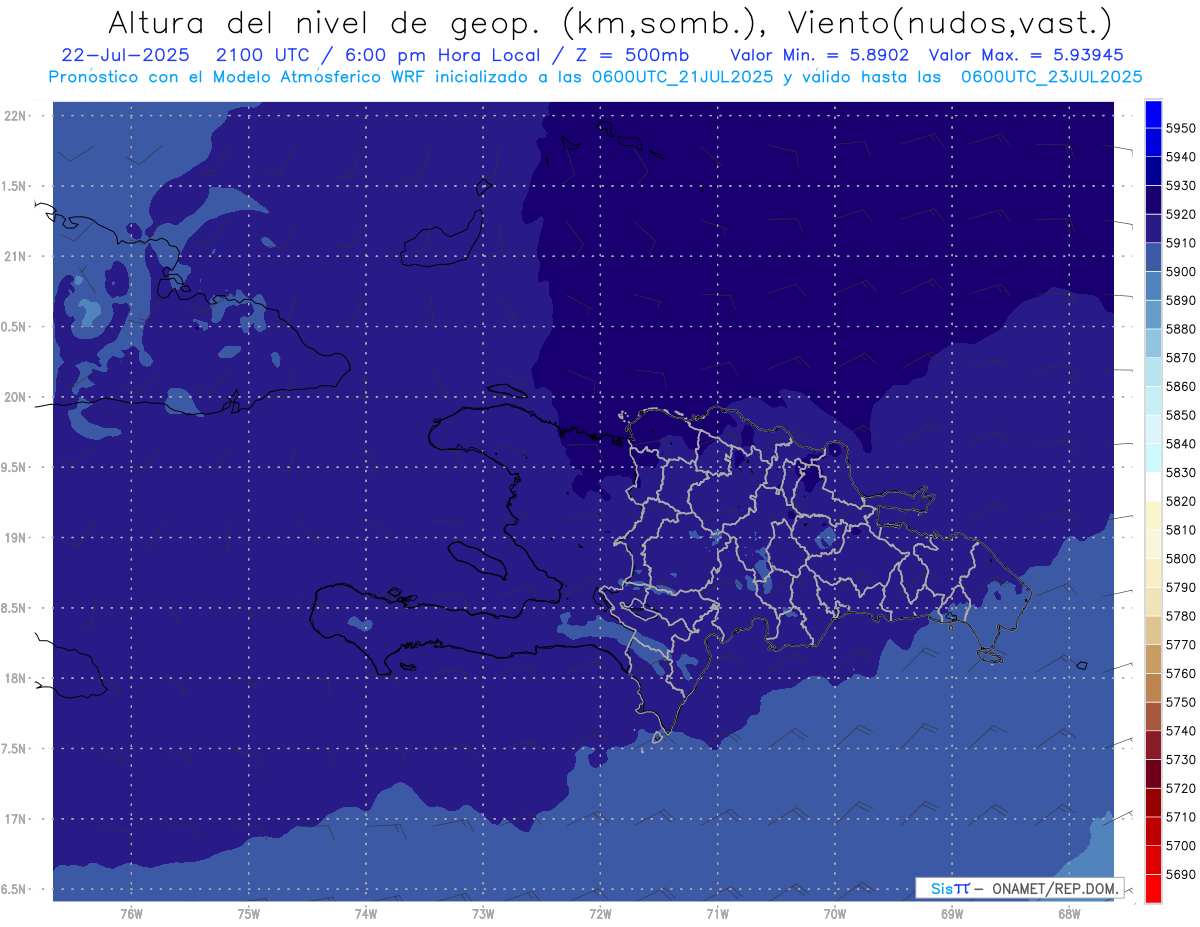Click the 19N latitude axis label
The image size is (1200, 927).
pos(16,538)
